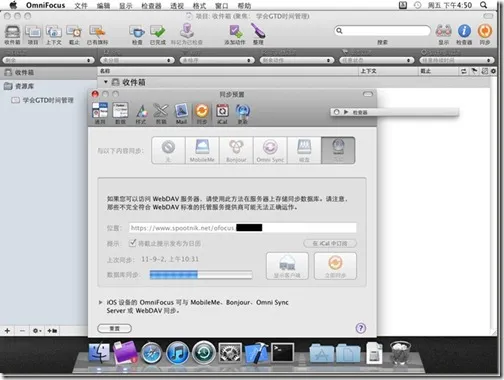Select Bonjour sync method

[x=236, y=150]
